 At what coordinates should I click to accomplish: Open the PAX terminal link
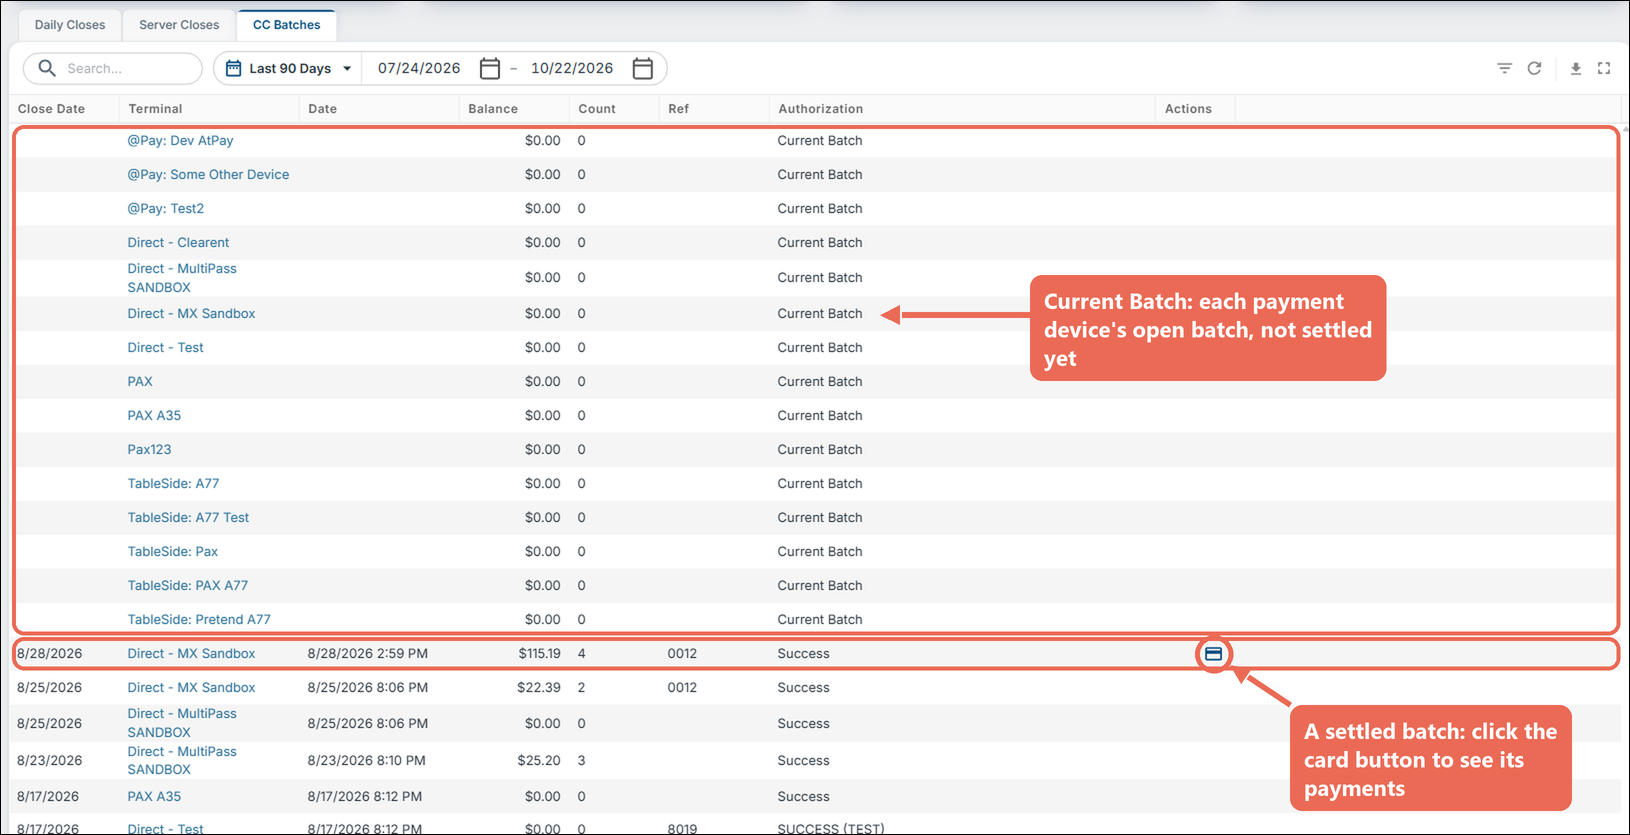point(140,382)
